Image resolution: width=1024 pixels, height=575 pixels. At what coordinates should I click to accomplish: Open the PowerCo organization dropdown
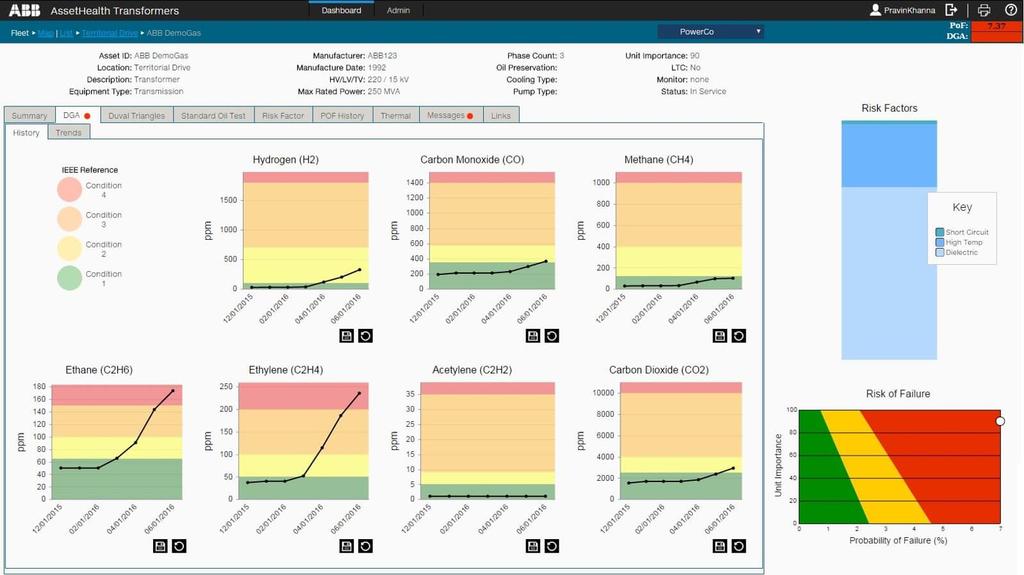(x=711, y=31)
